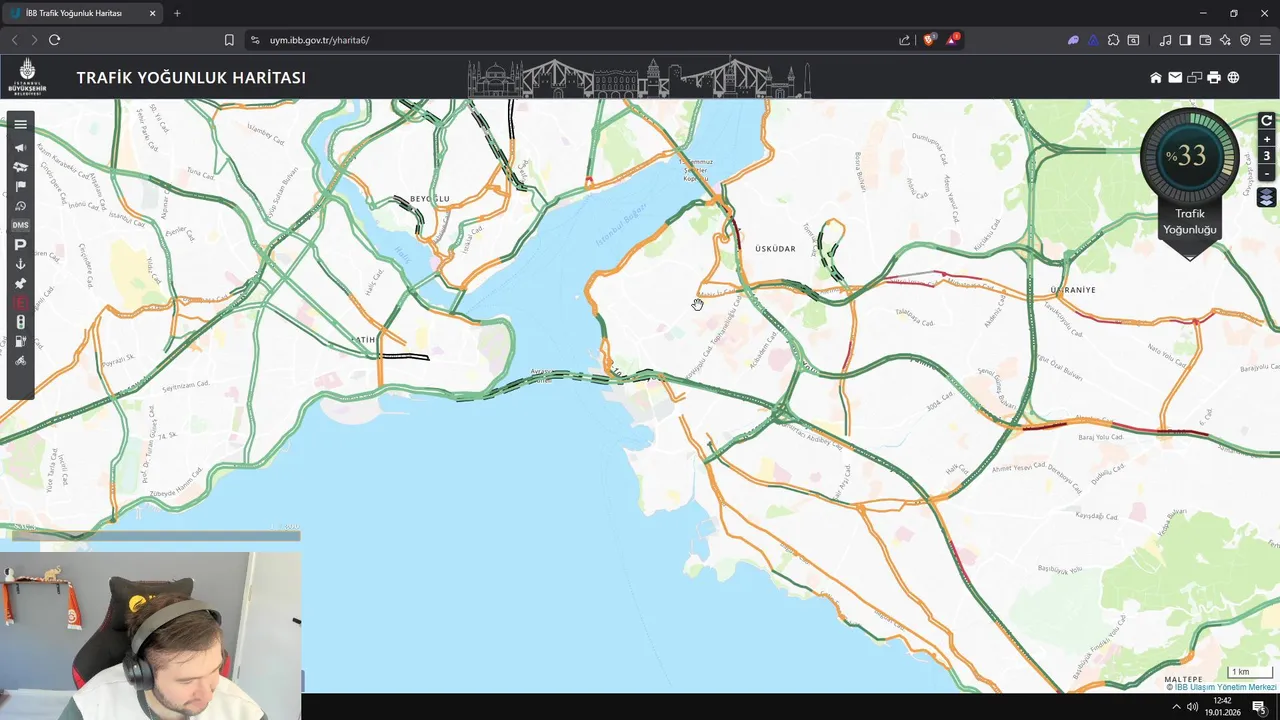Click the MALTEPE district label

[1183, 679]
